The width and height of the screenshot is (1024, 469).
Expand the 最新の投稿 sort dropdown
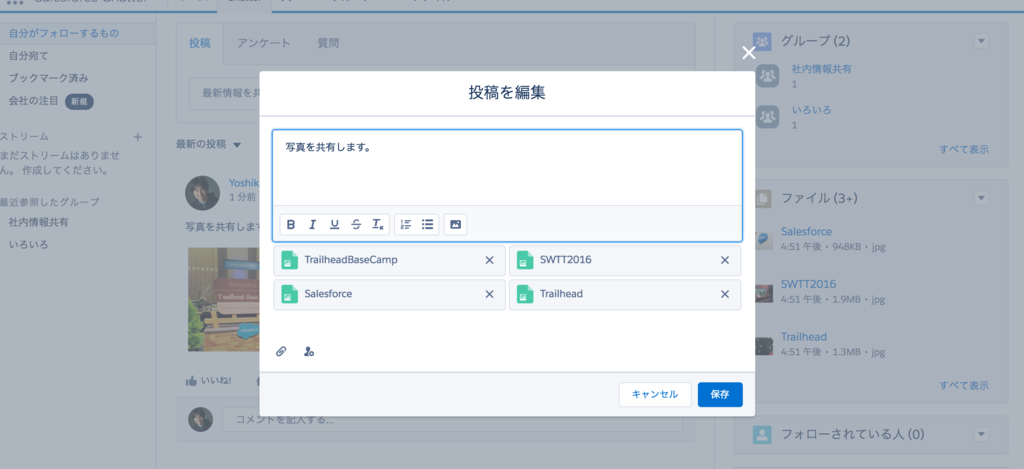[x=237, y=144]
